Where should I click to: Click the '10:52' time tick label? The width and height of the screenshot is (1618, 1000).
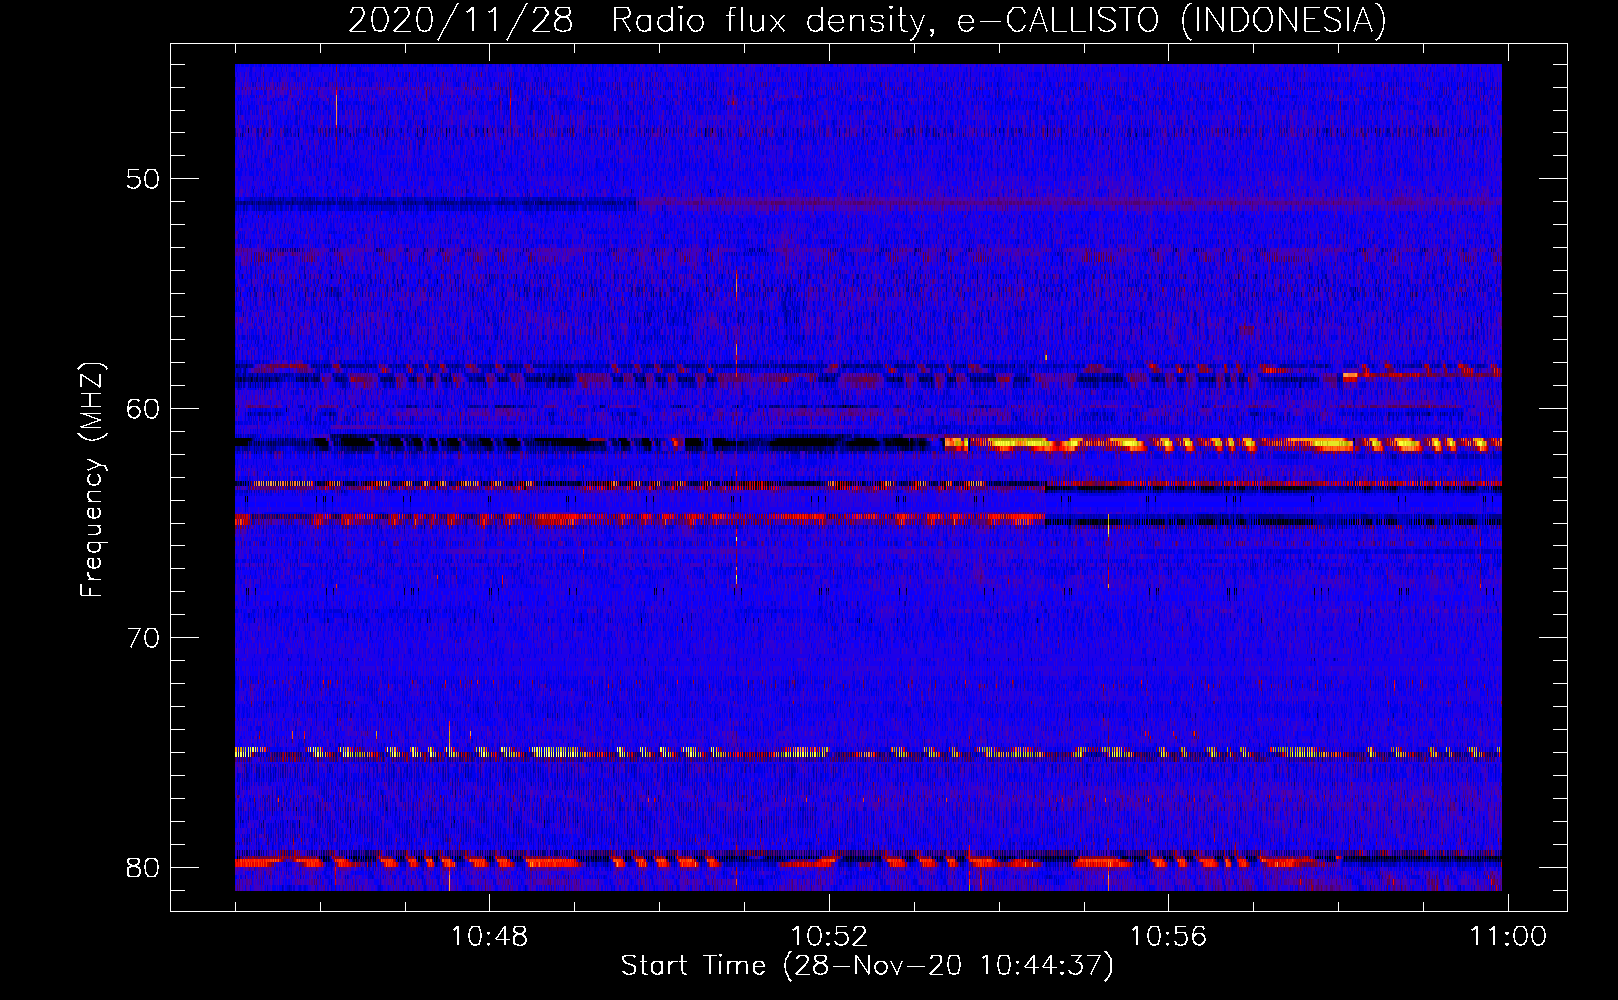coord(829,937)
